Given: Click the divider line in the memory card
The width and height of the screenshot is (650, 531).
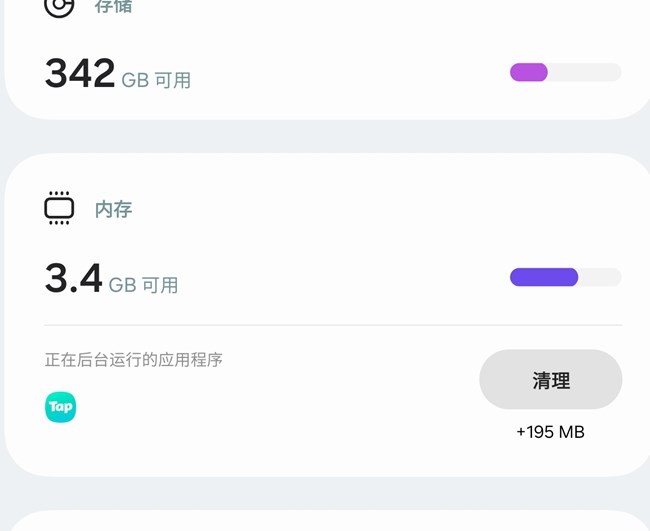Looking at the screenshot, I should click(333, 325).
